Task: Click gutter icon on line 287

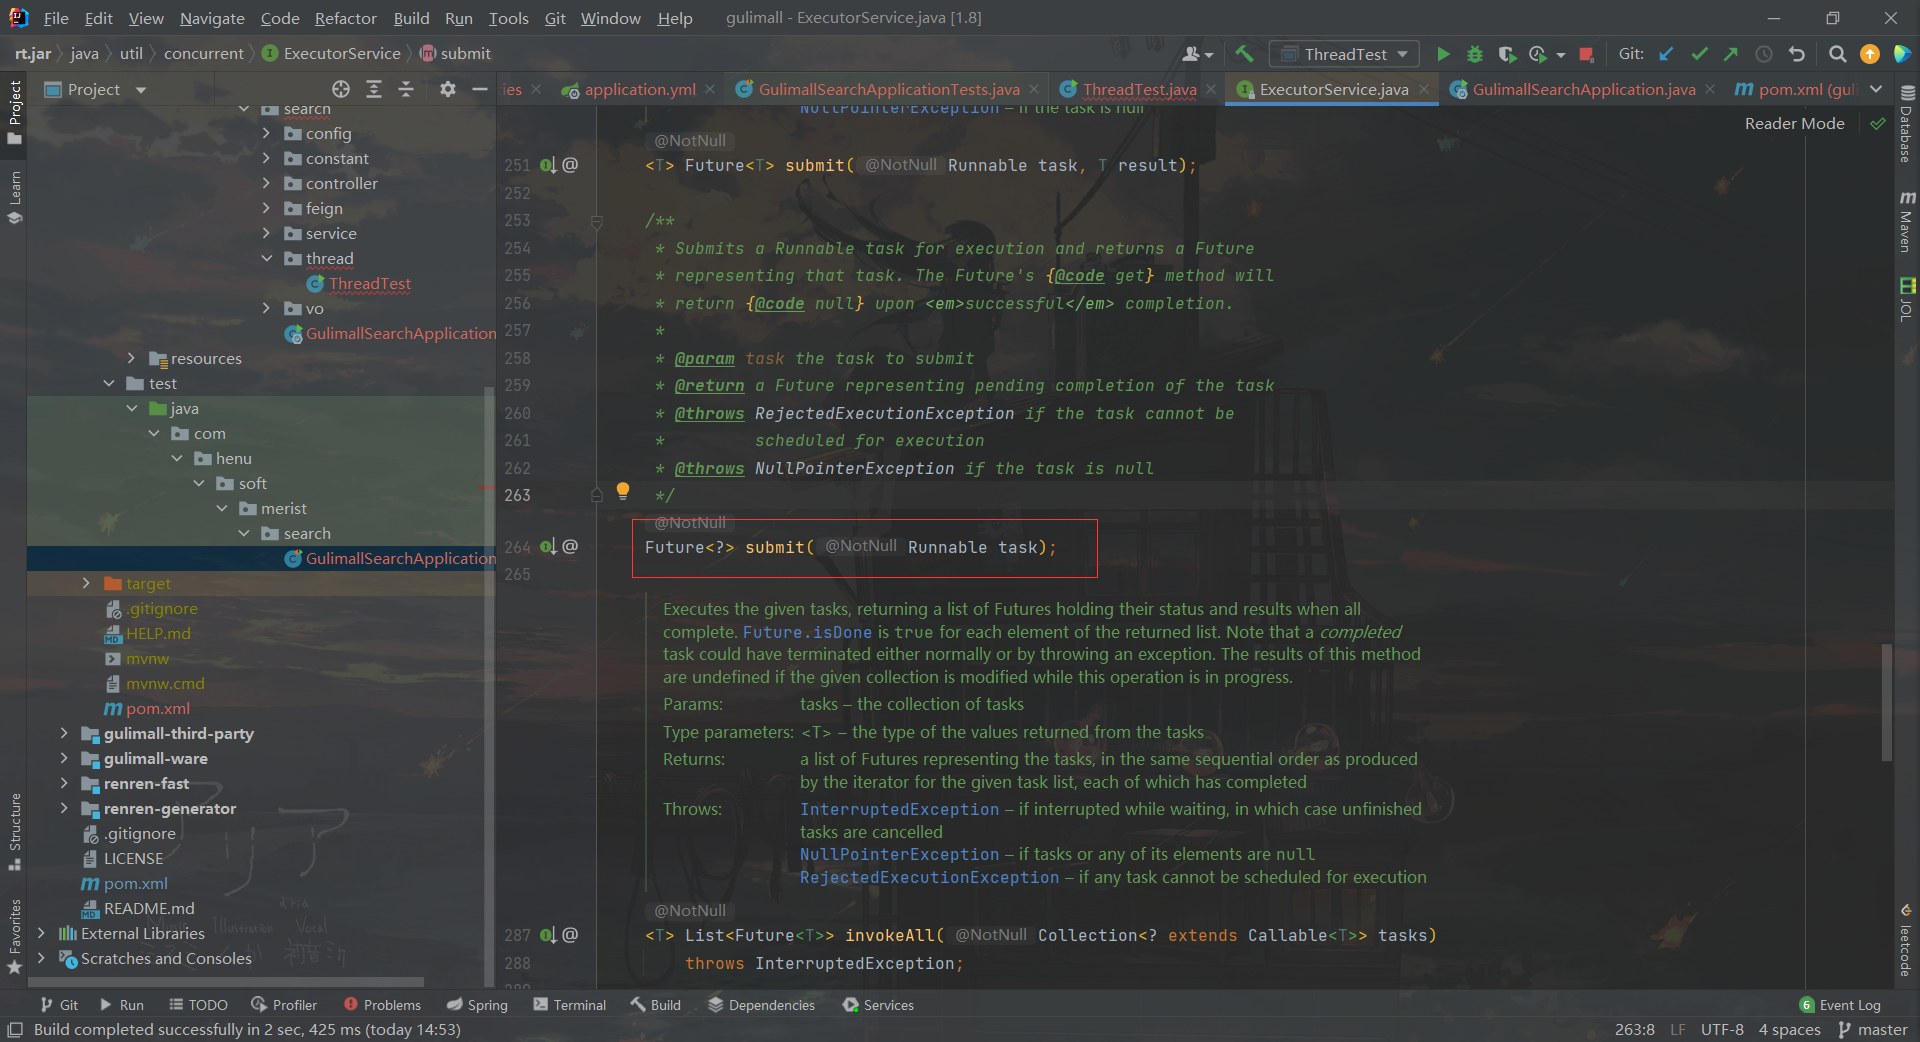Action: point(548,935)
